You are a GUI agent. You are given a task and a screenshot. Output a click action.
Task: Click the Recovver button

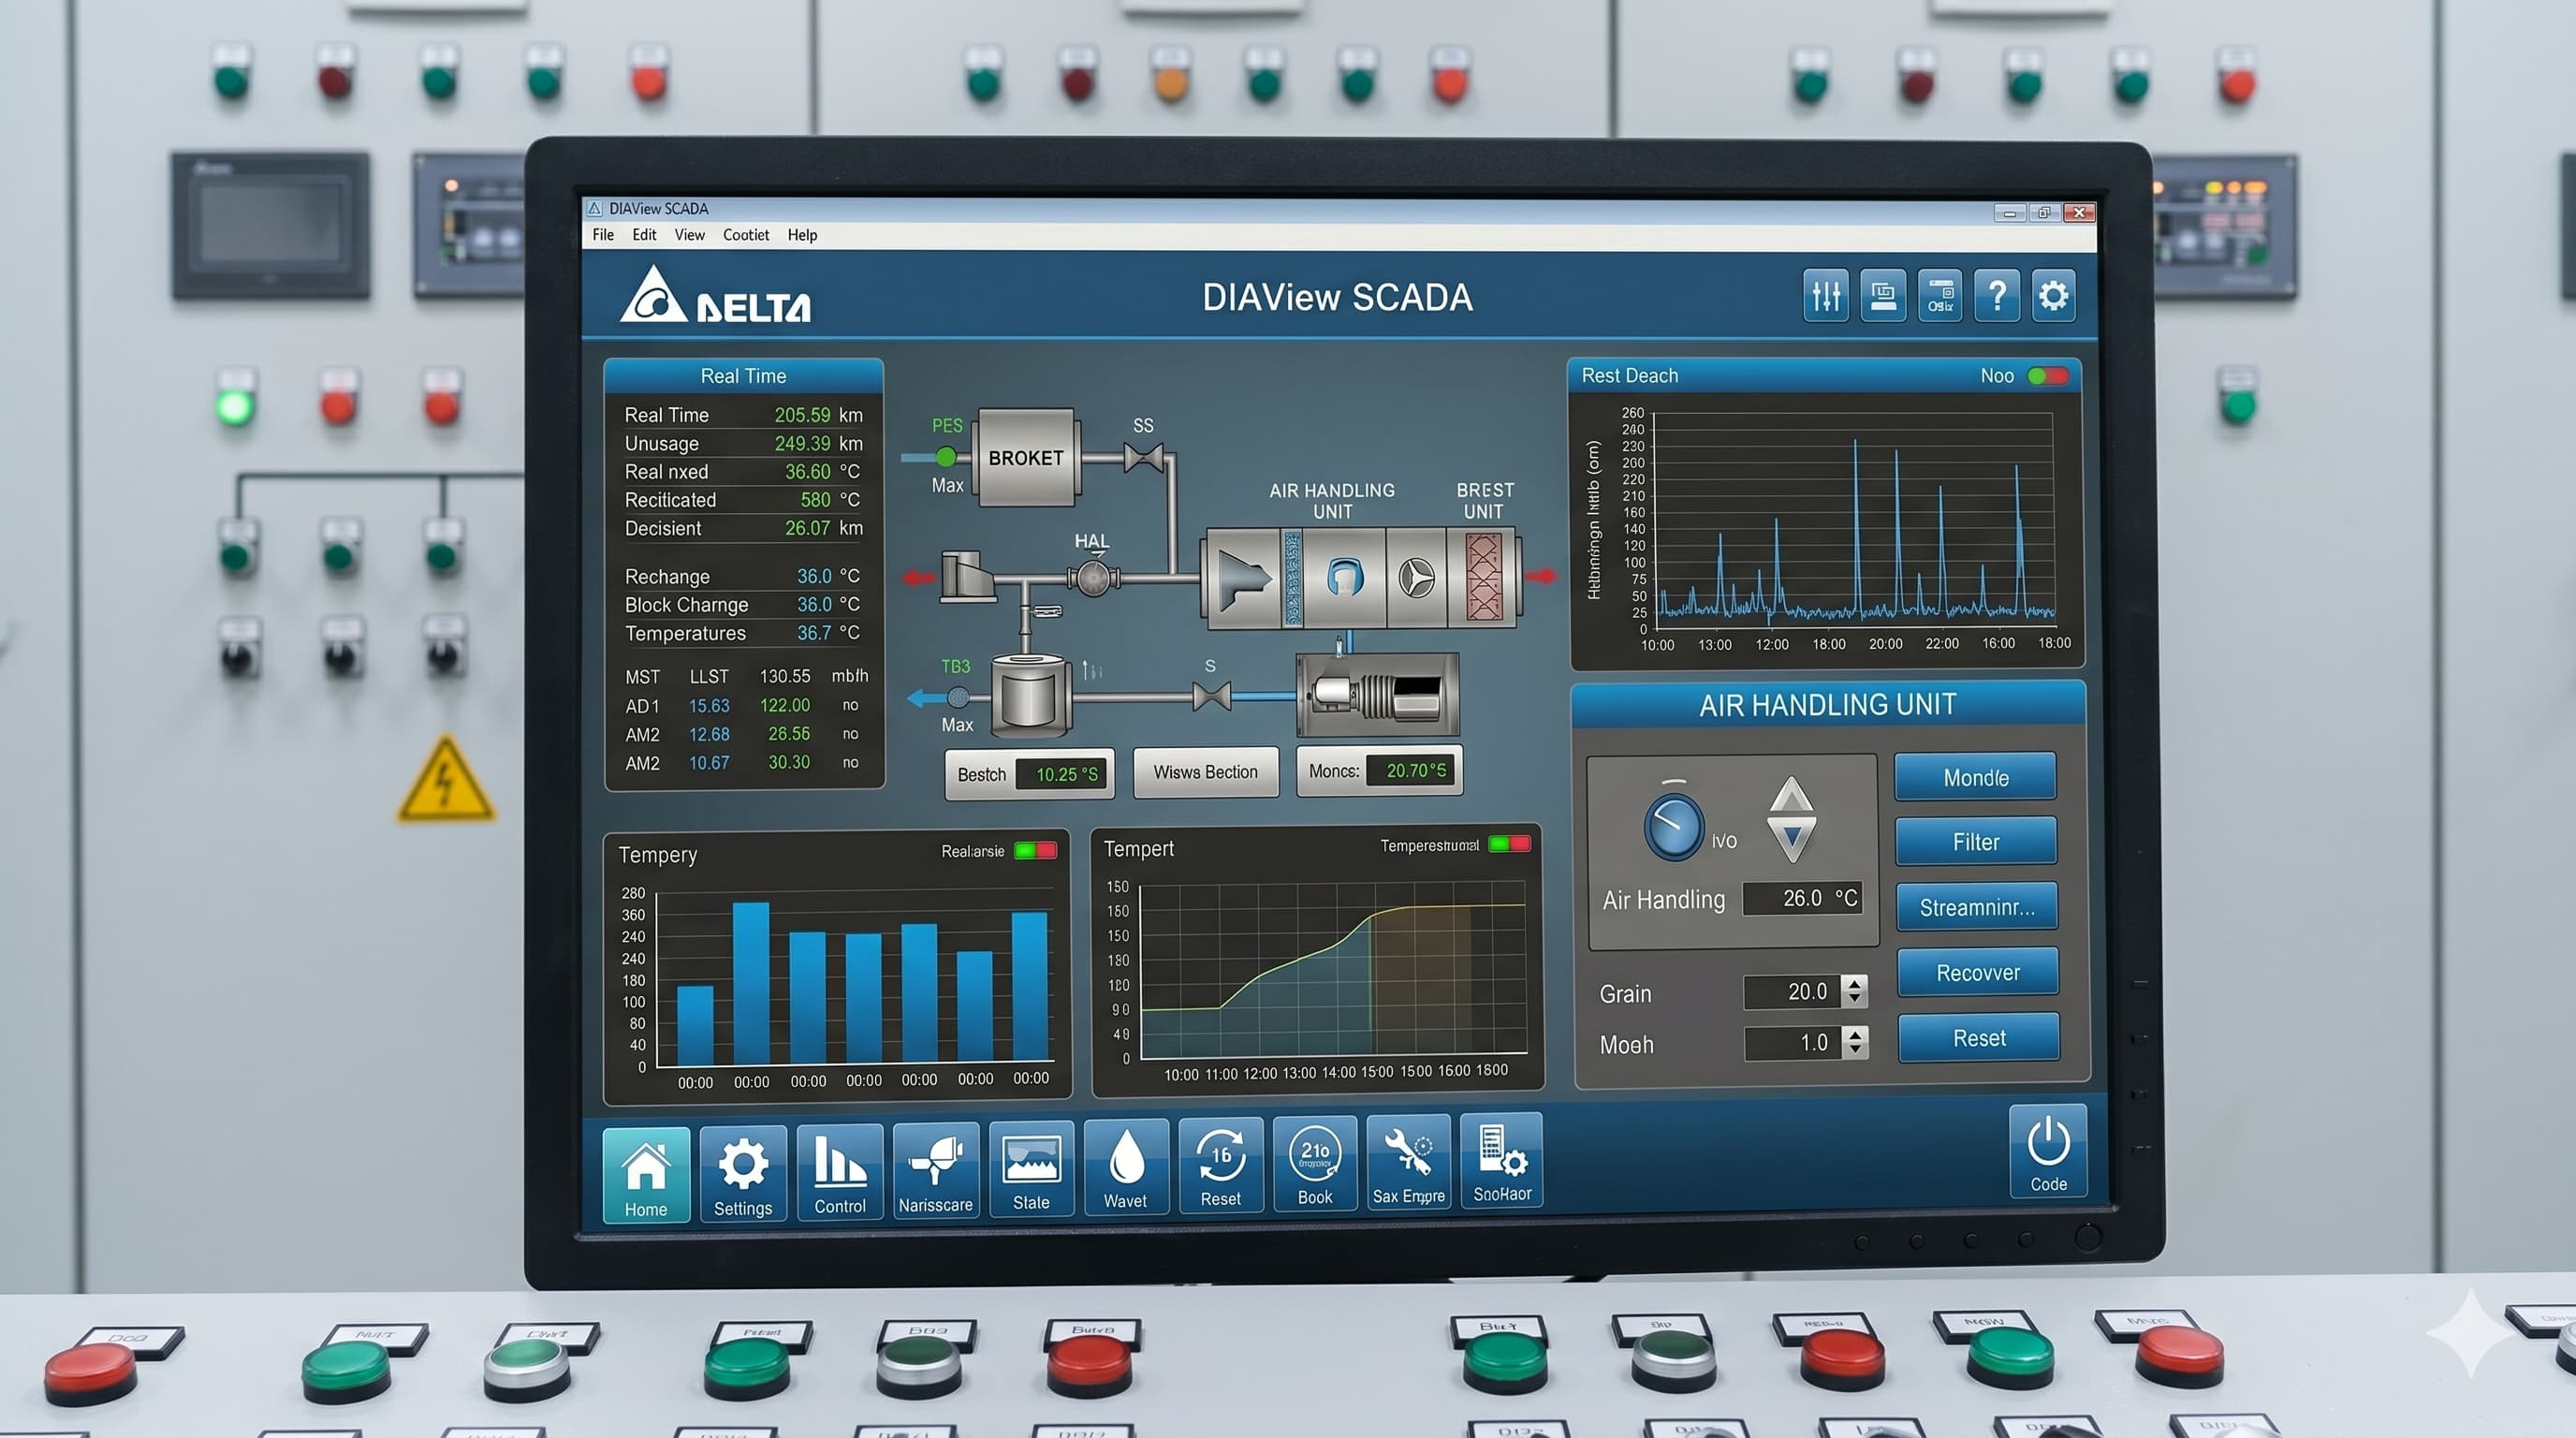[1978, 972]
